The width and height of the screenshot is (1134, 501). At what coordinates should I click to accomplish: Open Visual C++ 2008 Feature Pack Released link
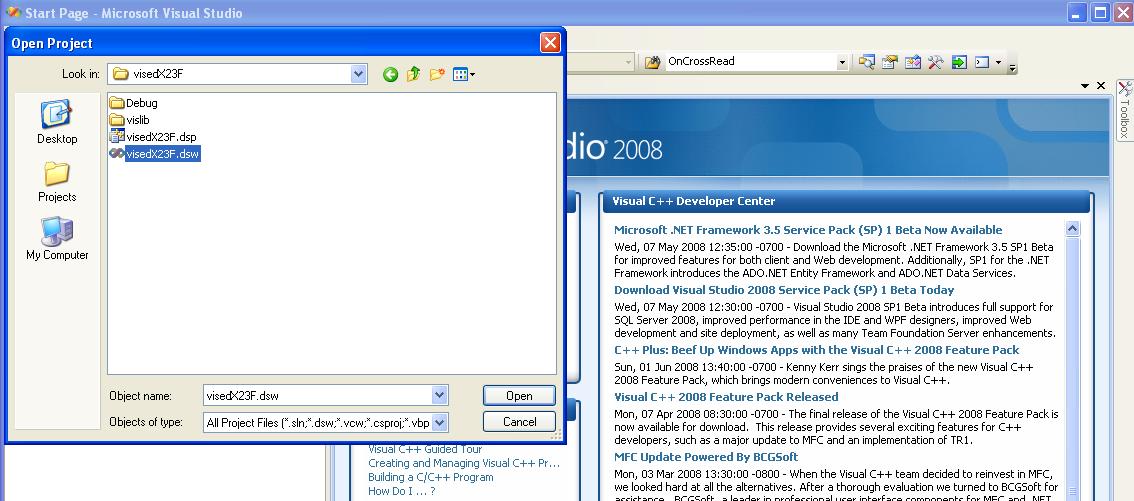[726, 397]
